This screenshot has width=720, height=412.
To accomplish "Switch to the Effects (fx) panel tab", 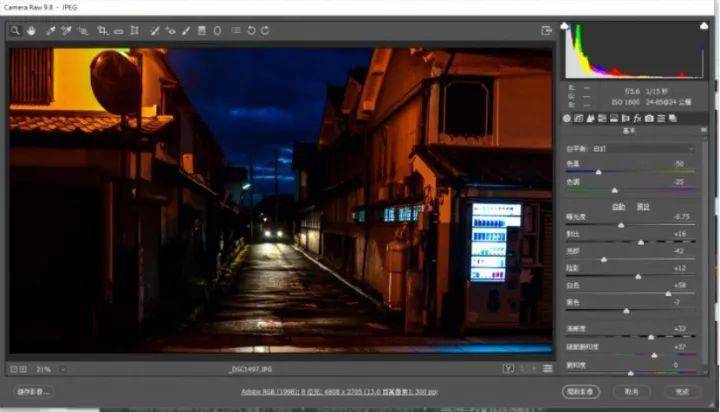I will tap(637, 119).
